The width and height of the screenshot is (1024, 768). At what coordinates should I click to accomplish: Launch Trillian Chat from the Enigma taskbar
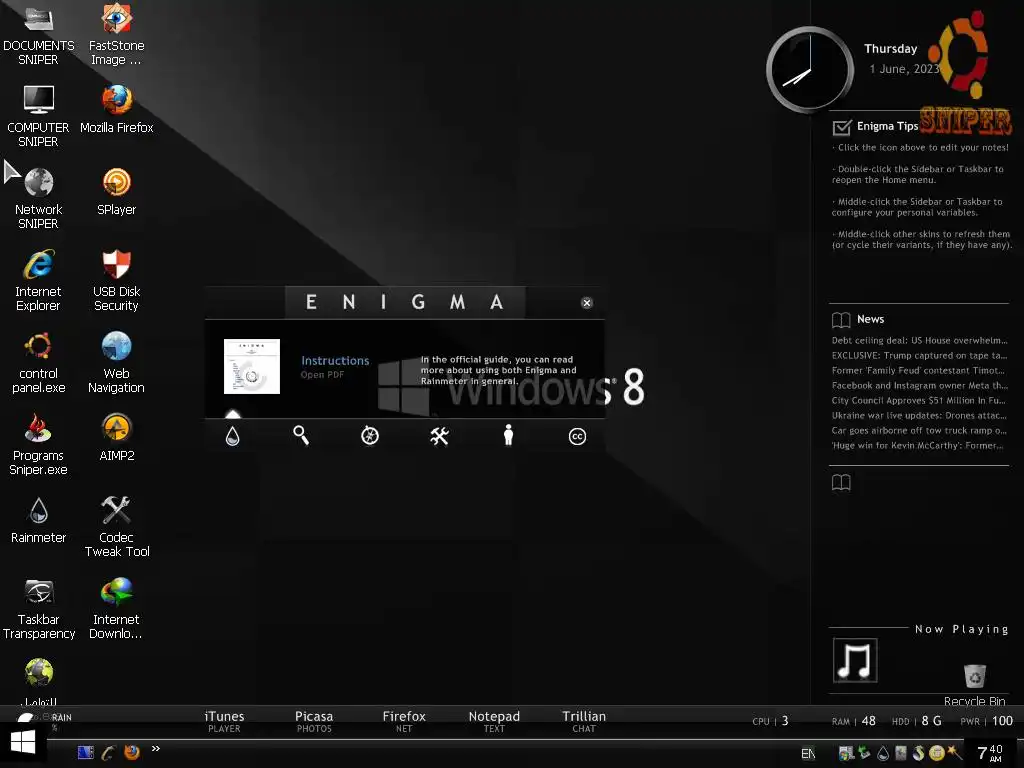(x=584, y=721)
